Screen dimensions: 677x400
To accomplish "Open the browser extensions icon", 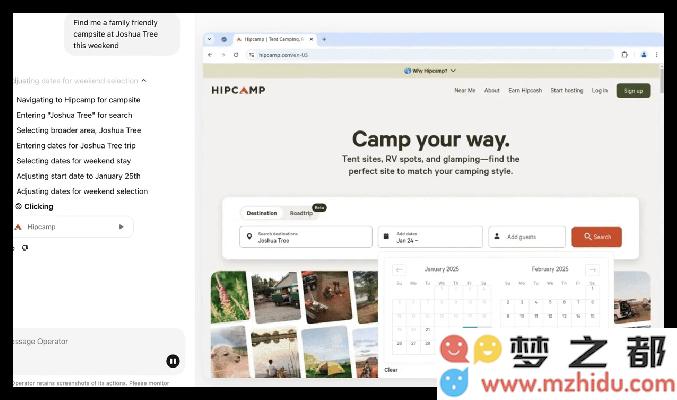I will tap(624, 55).
